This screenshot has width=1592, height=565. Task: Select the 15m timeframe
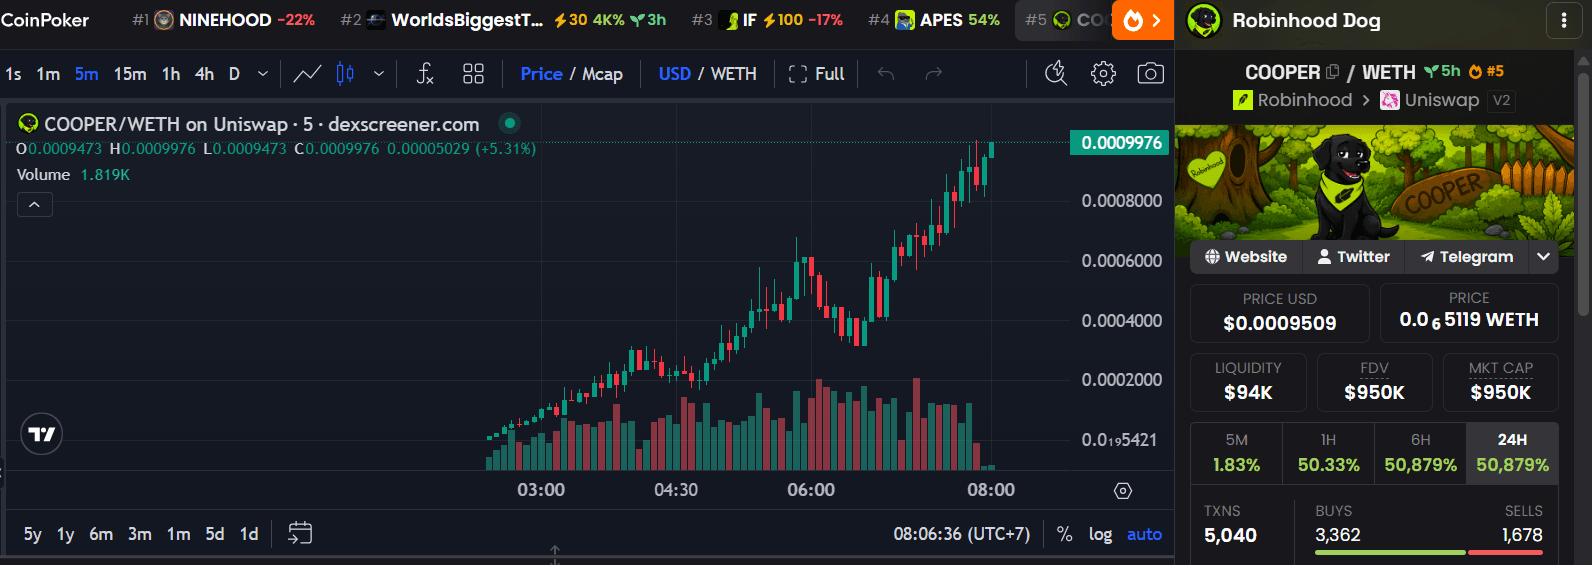tap(130, 74)
